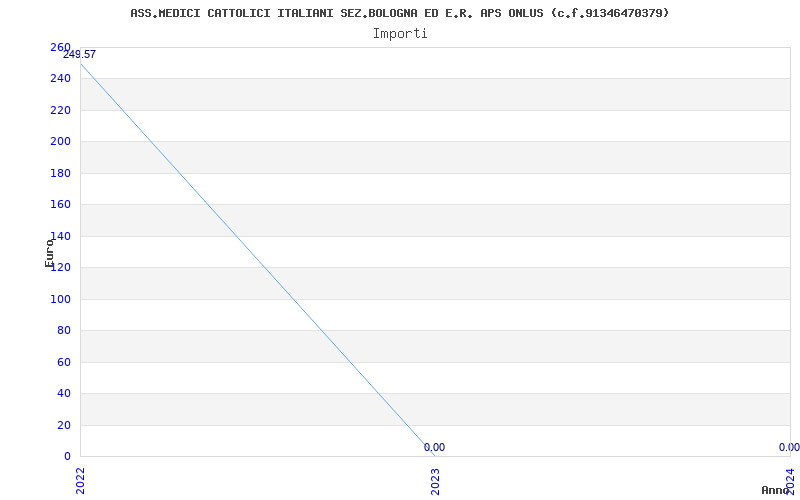Click the "Euro" y-axis label
Image resolution: width=800 pixels, height=500 pixels.
click(49, 253)
